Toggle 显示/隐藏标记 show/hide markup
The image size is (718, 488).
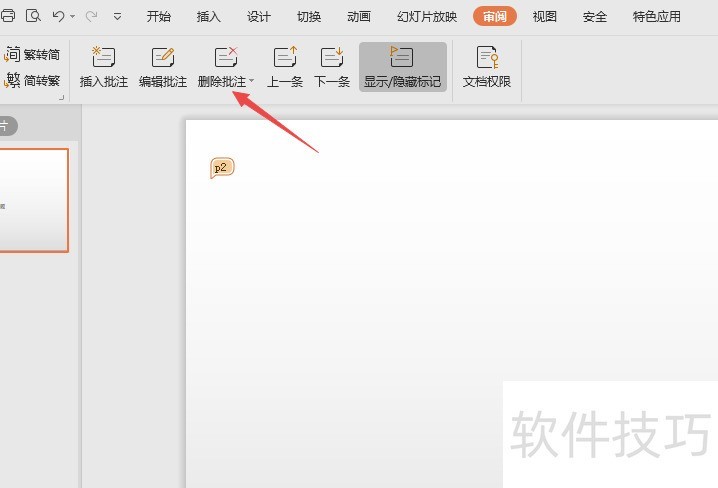403,67
